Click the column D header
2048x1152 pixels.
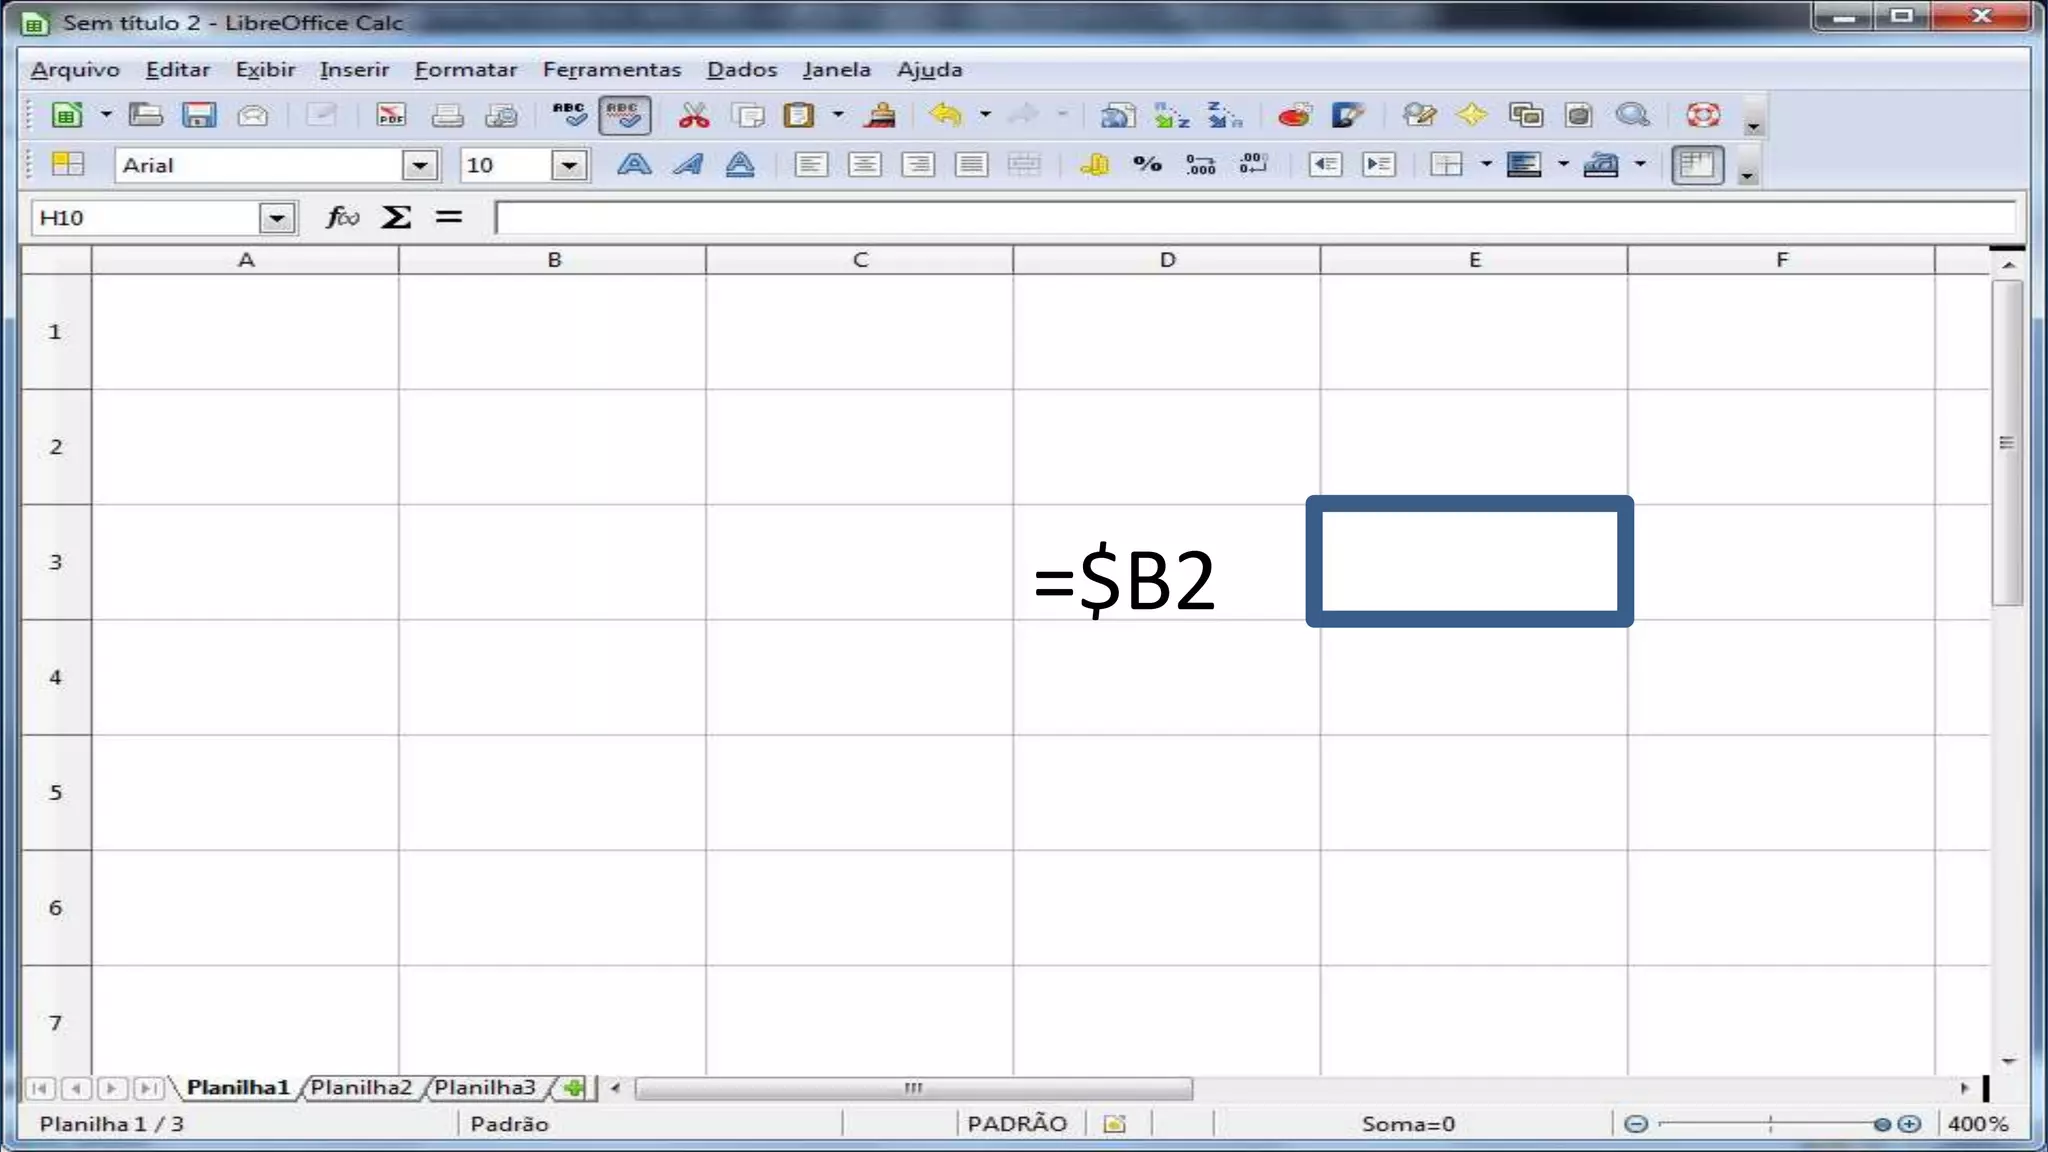tap(1167, 260)
